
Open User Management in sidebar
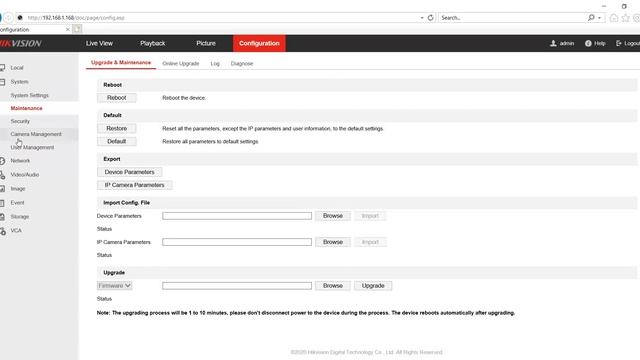pos(32,147)
